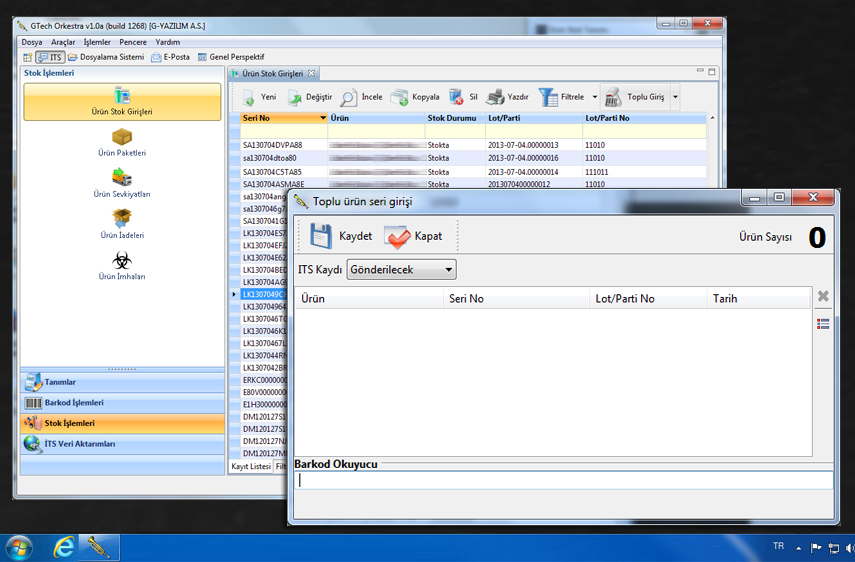
Task: Click the gray X remove-row icon
Action: click(x=823, y=296)
